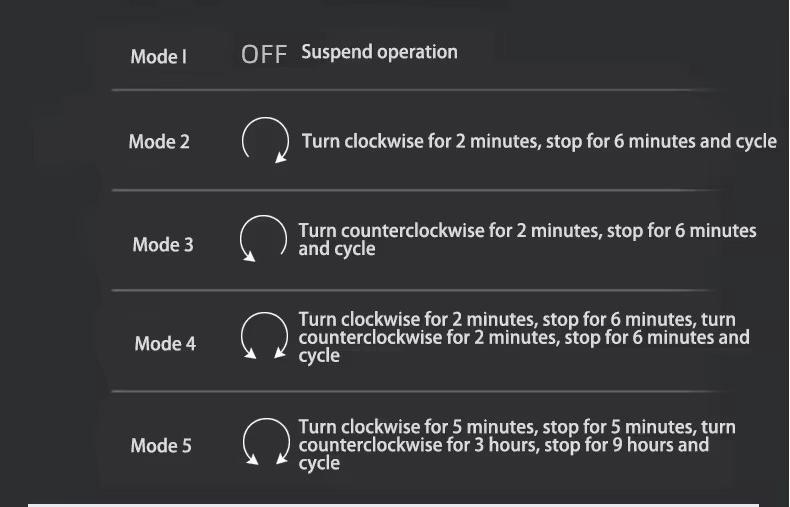This screenshot has width=790, height=507.
Task: Click 'Turn counterclockwise for 2 minutes' text in Mode 3
Action: tap(450, 231)
